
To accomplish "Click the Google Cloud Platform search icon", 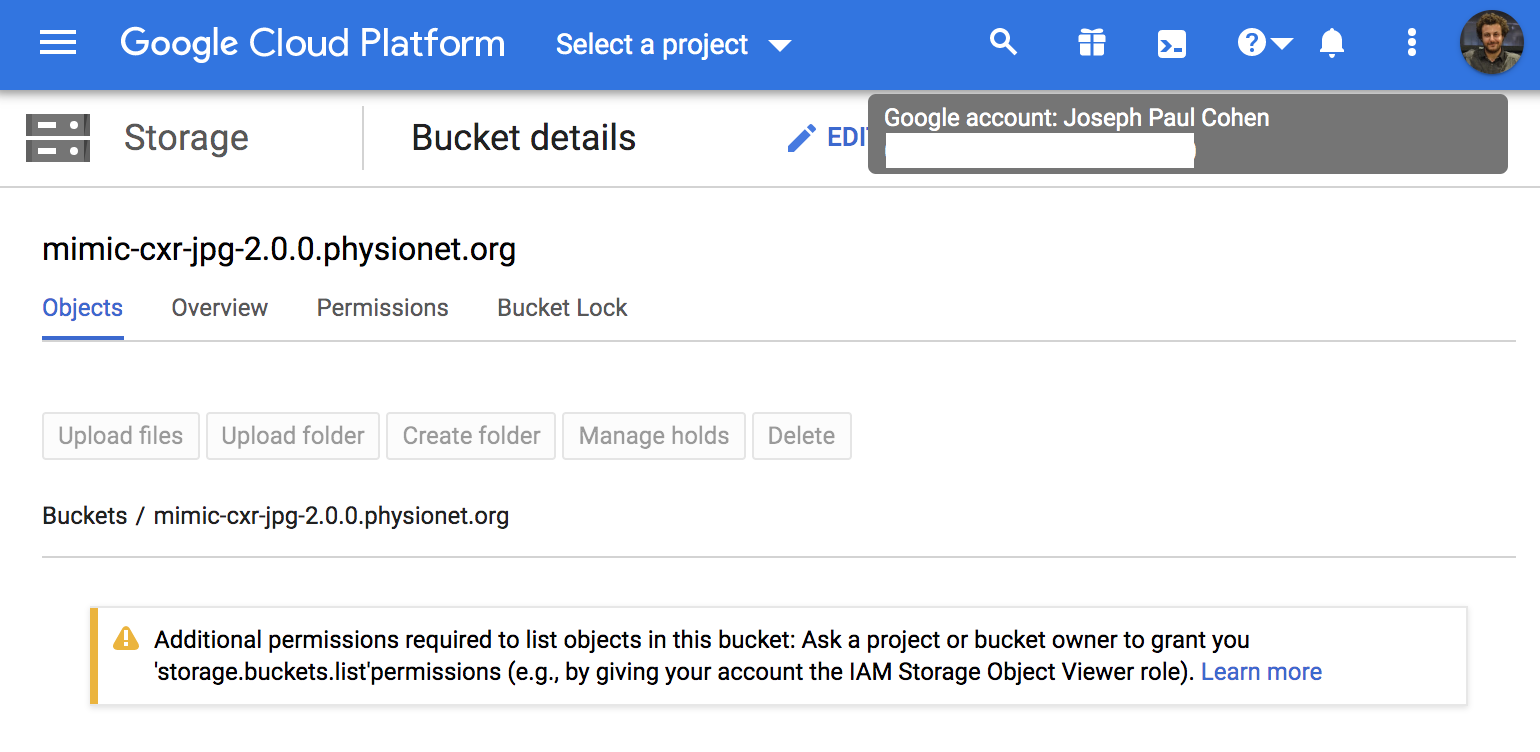I will click(x=1003, y=43).
